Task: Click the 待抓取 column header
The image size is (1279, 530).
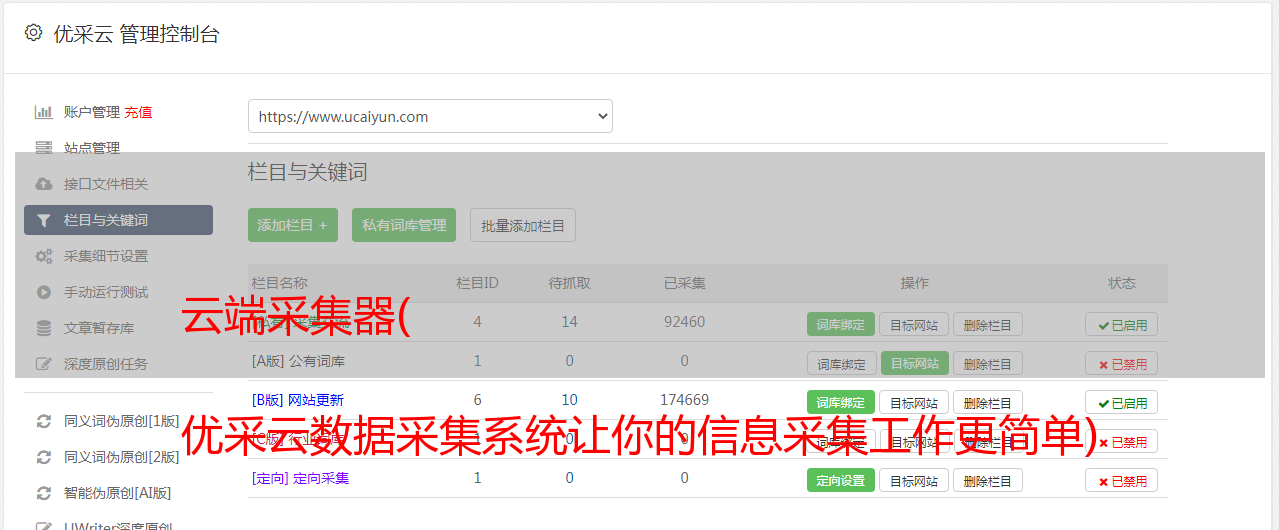Action: [x=569, y=283]
